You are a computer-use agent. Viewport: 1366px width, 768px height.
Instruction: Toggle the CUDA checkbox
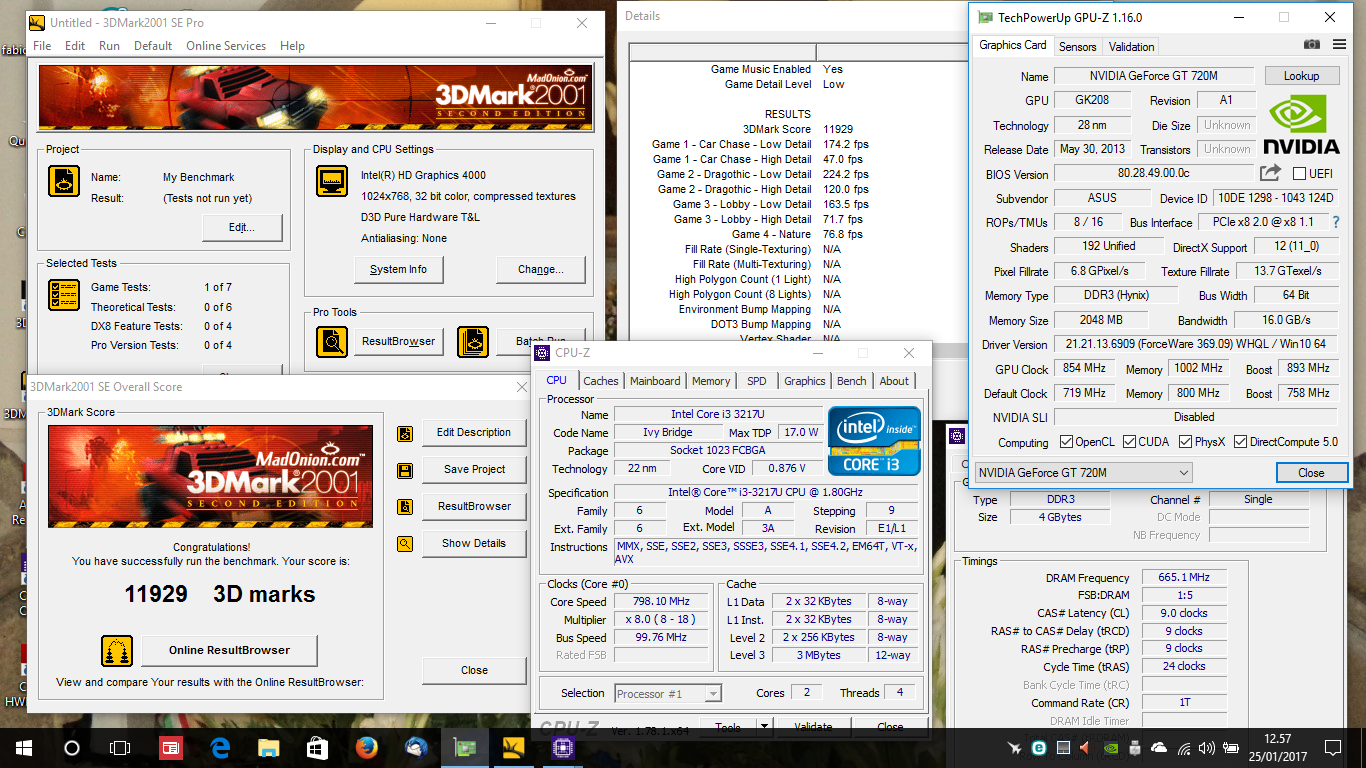(1130, 442)
